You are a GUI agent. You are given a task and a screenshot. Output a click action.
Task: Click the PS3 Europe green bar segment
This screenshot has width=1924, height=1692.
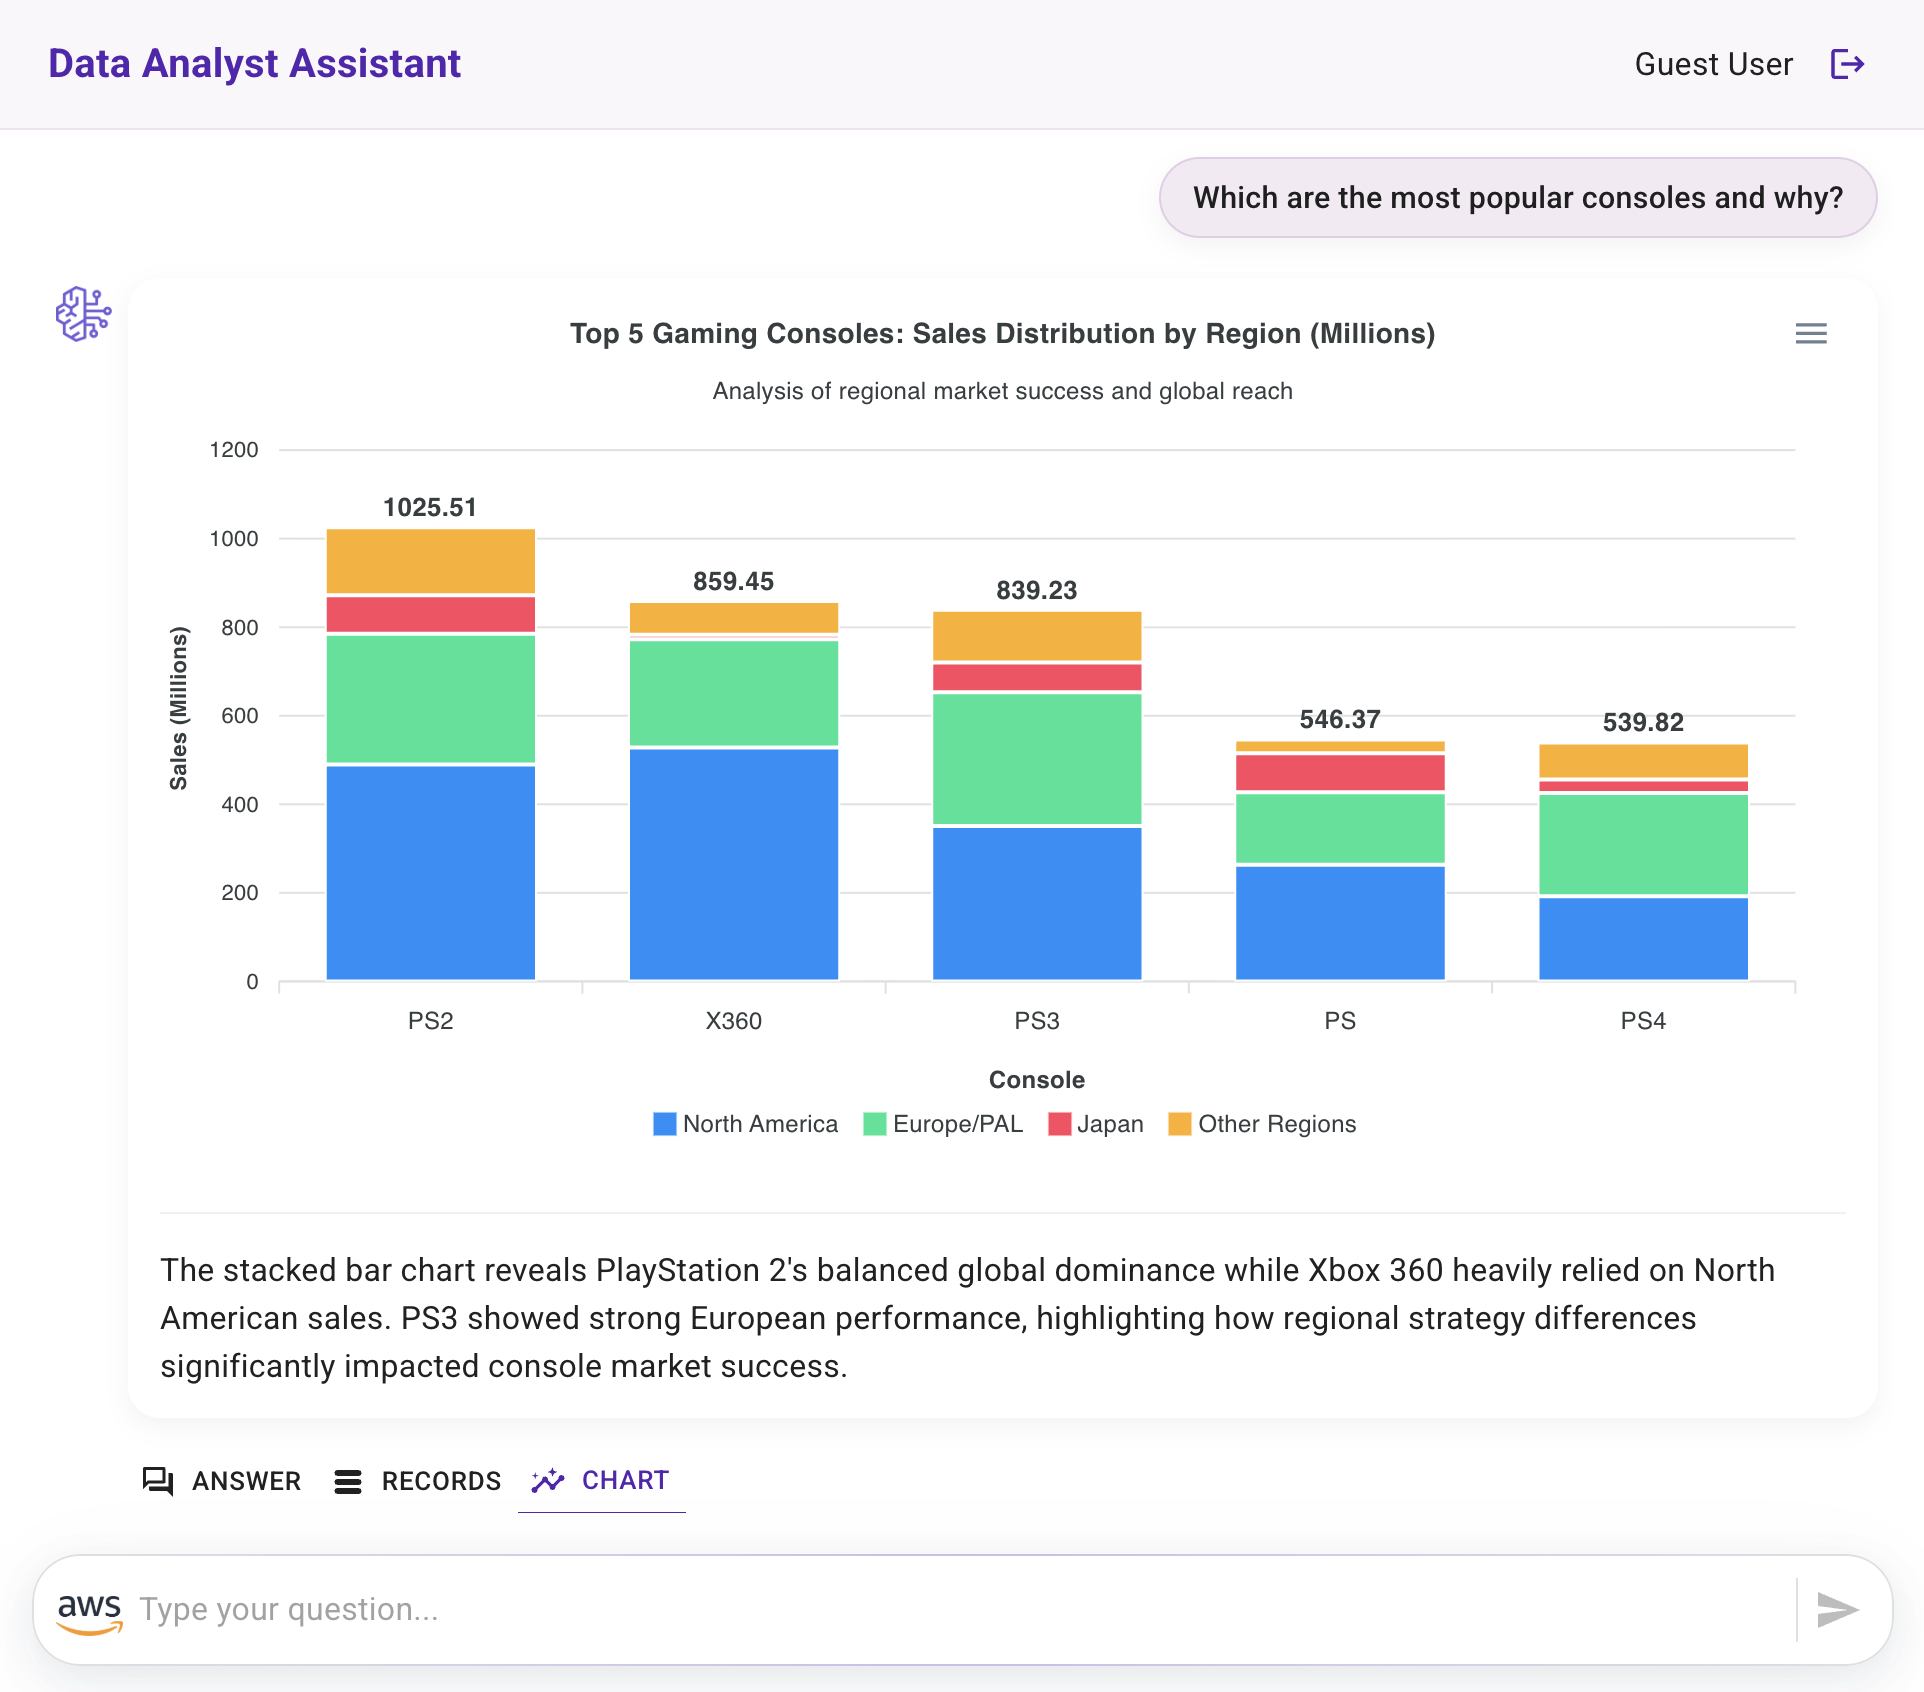point(1037,759)
